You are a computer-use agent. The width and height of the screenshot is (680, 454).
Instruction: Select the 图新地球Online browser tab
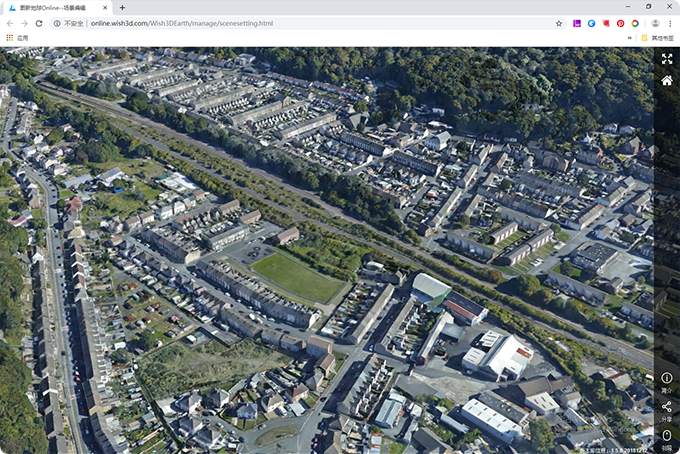[58, 8]
